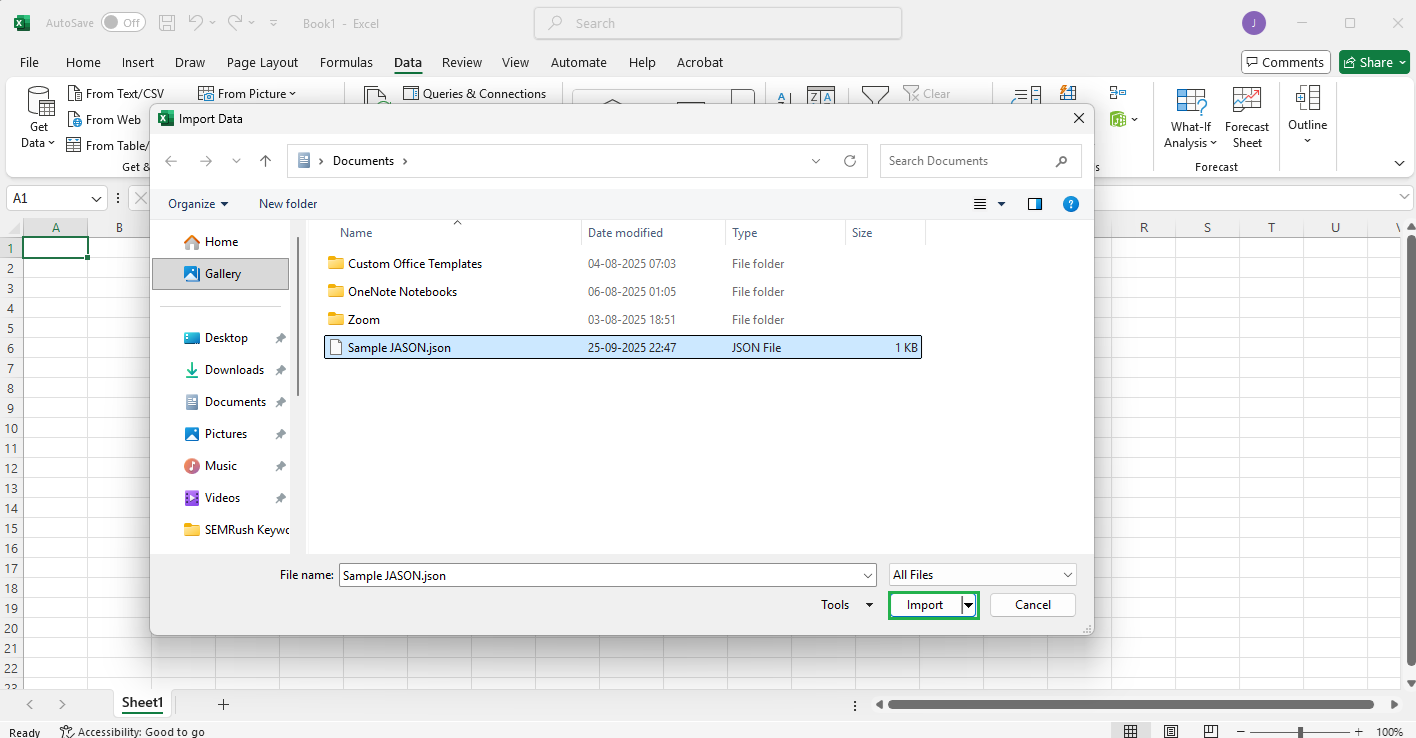Open the Help question mark in Import dialog
The image size is (1416, 738).
pos(1070,203)
